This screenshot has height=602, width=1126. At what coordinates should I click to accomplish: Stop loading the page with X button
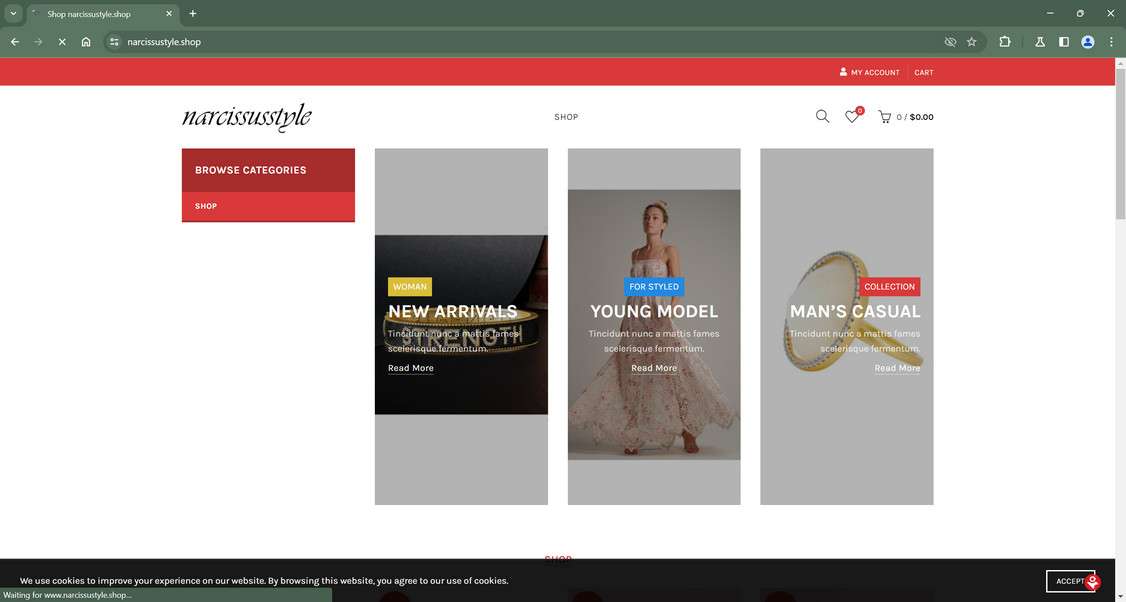(62, 42)
